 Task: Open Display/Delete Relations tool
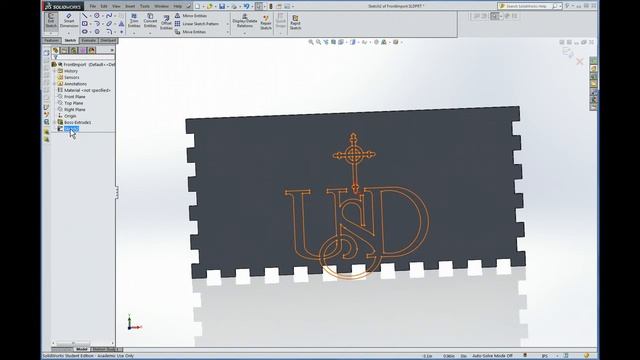pos(244,21)
